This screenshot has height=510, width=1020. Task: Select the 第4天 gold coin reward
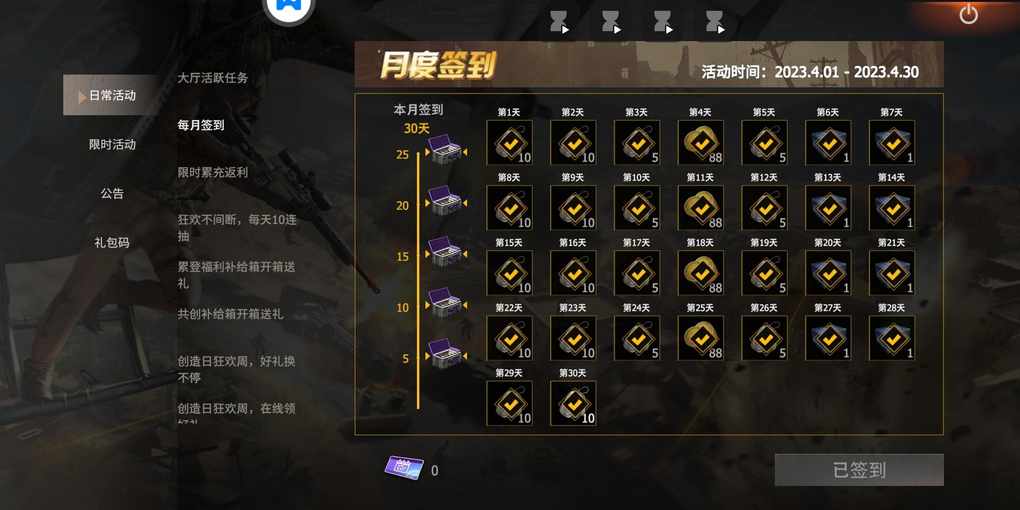click(700, 142)
